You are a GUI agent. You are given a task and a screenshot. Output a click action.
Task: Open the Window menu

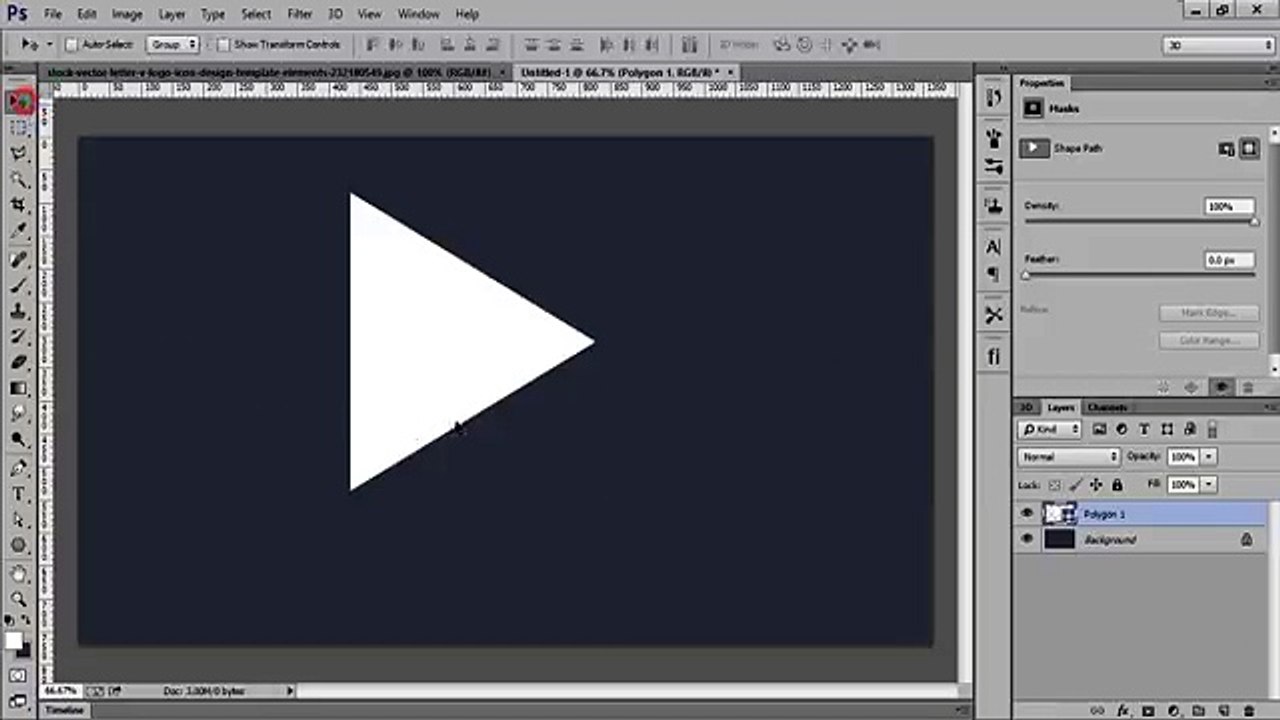pyautogui.click(x=418, y=14)
